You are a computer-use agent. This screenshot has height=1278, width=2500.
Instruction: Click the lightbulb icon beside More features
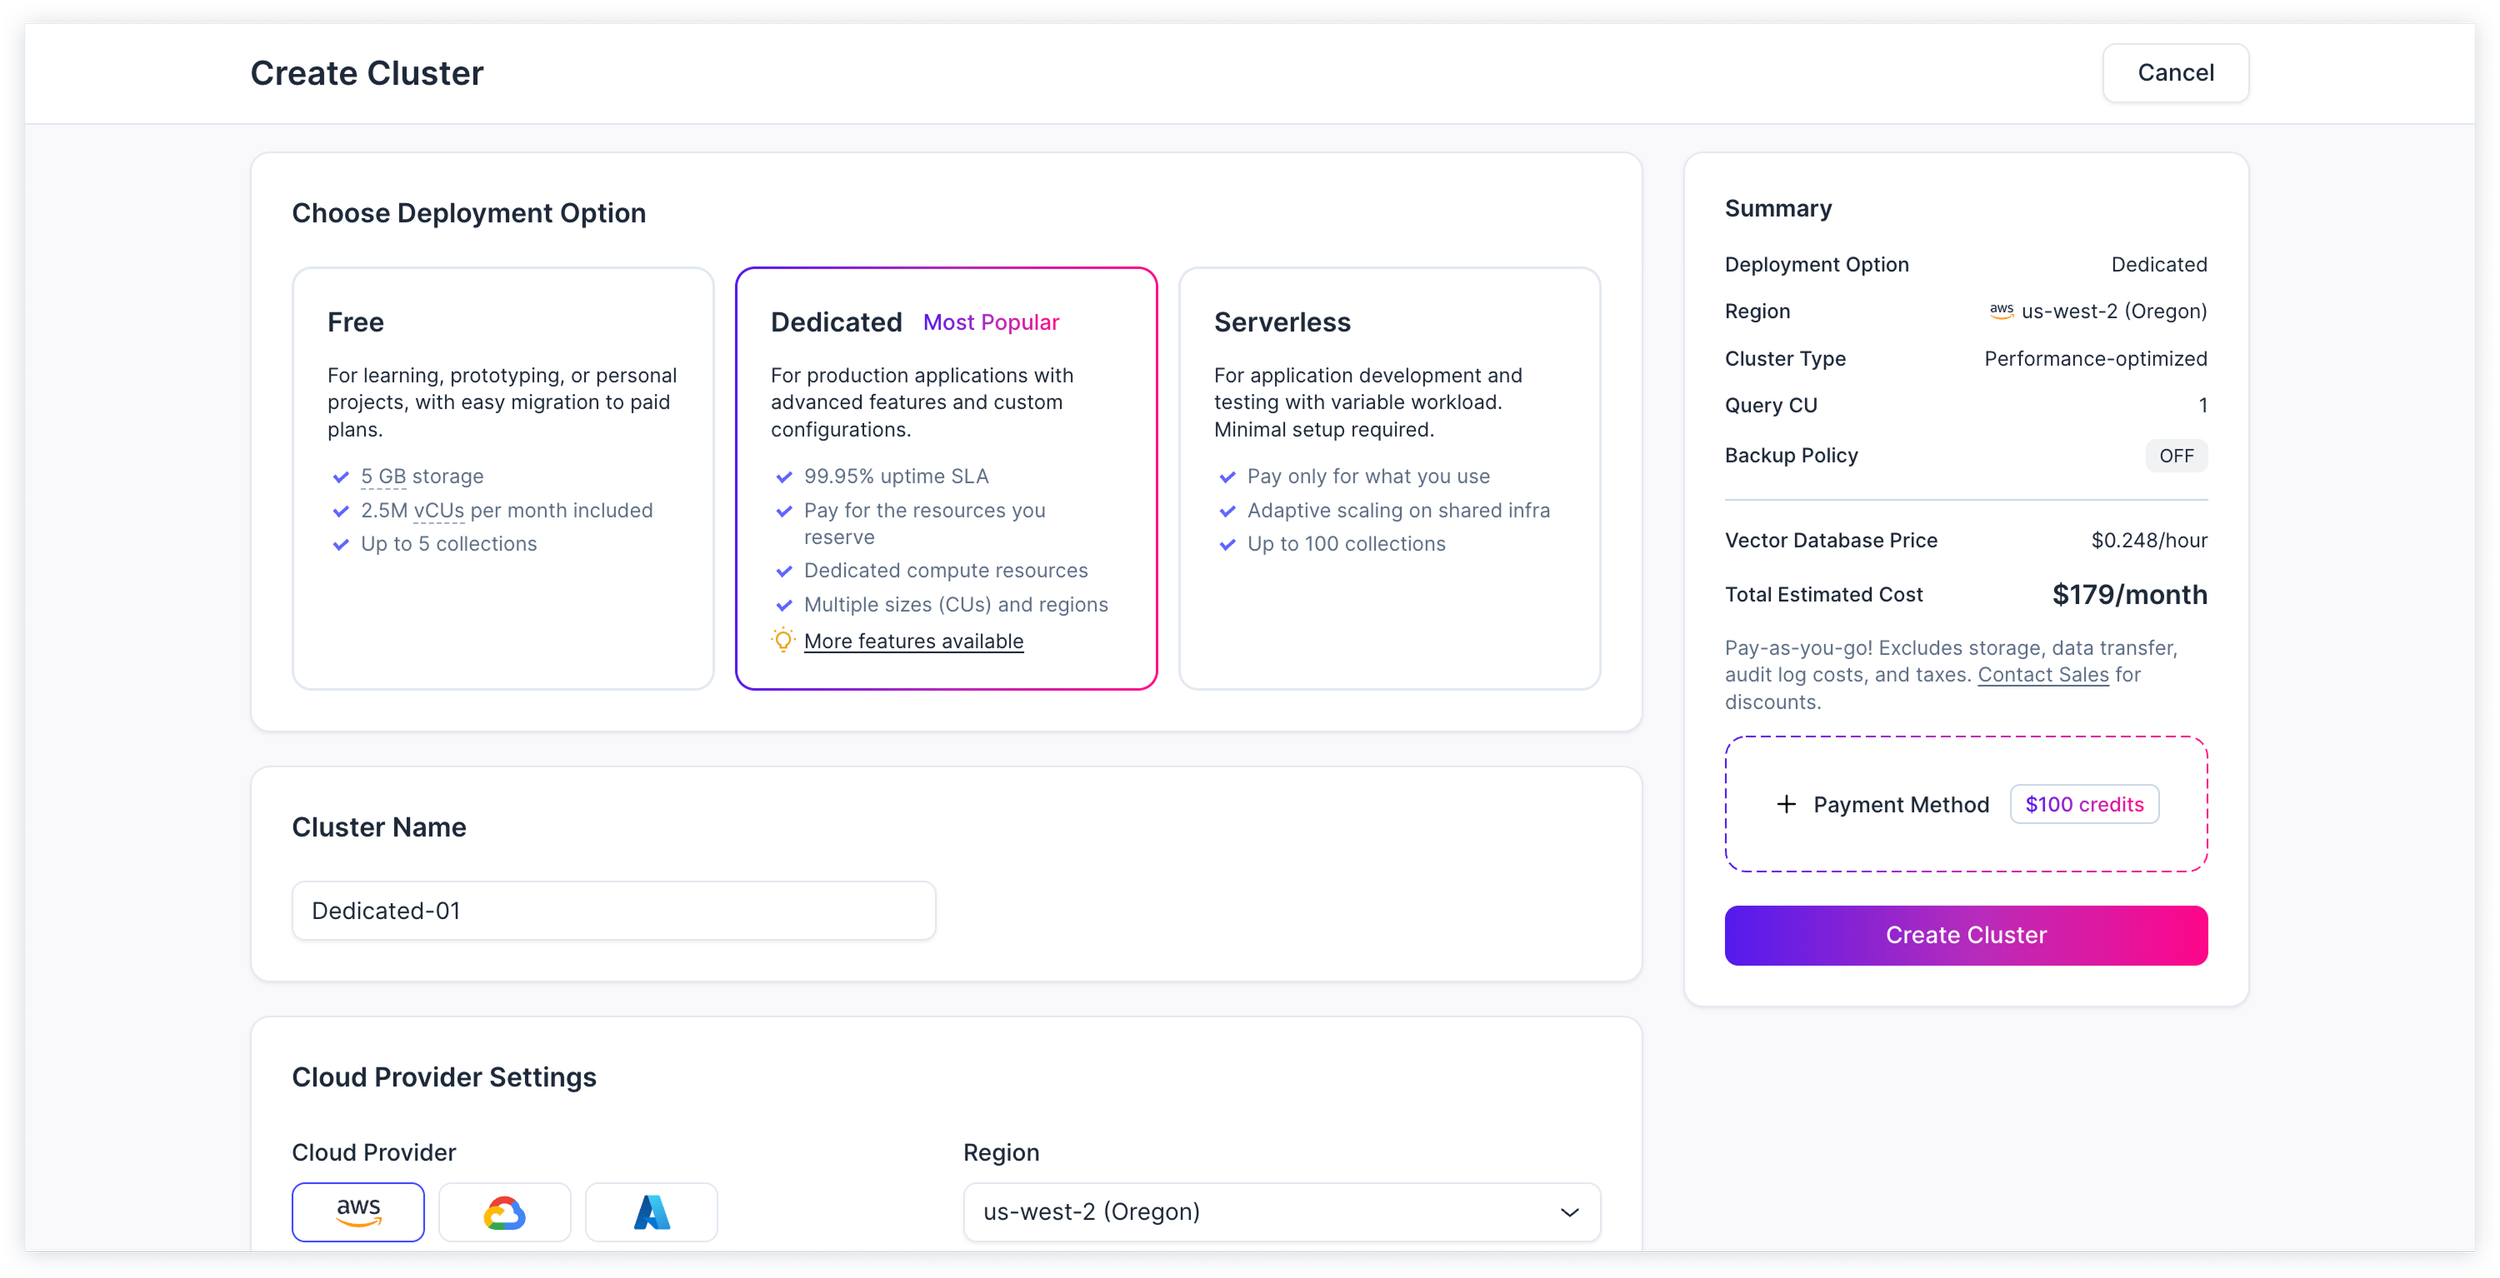(x=783, y=640)
